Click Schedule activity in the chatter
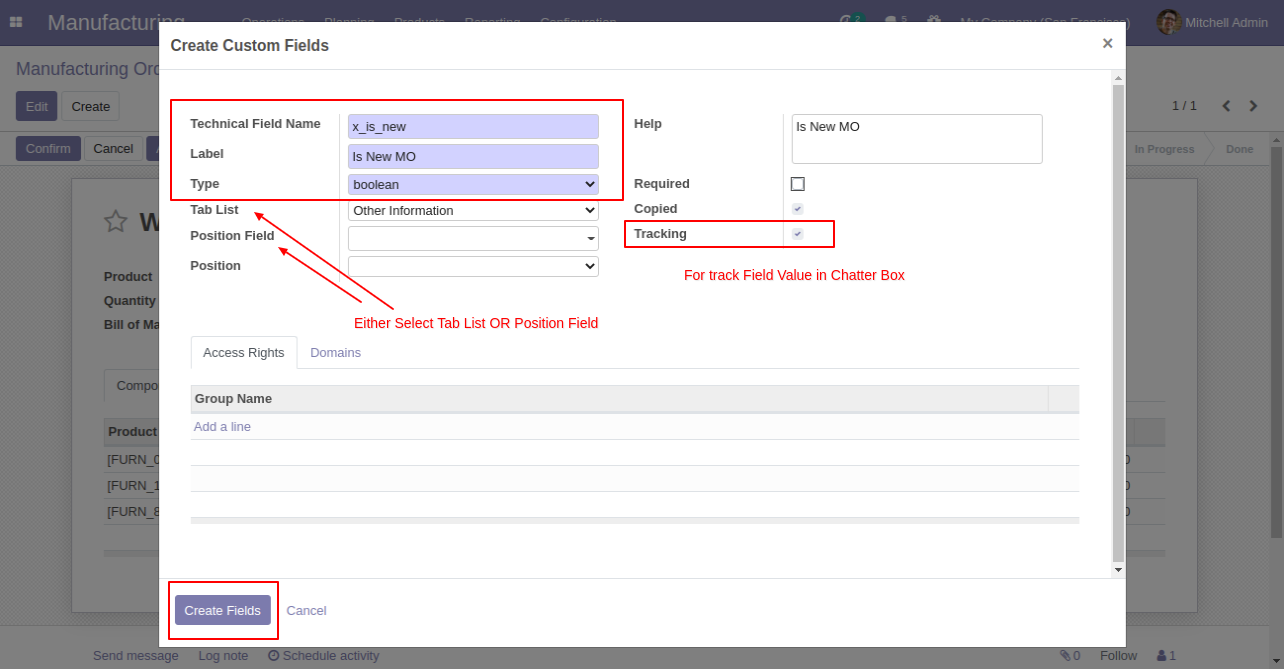The height and width of the screenshot is (669, 1284). [324, 656]
